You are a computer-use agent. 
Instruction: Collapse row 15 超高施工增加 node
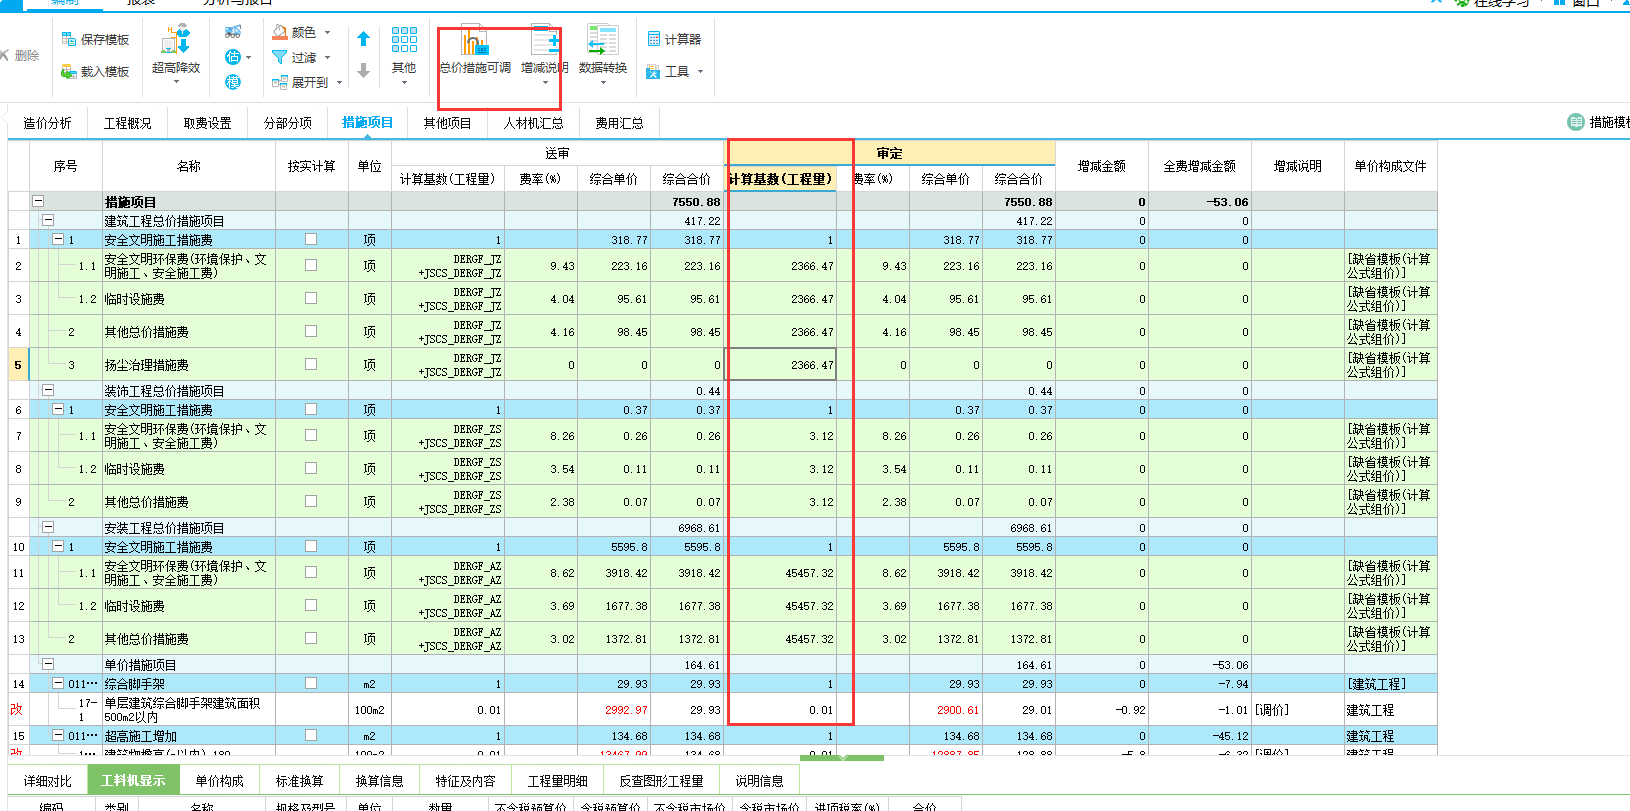[58, 735]
